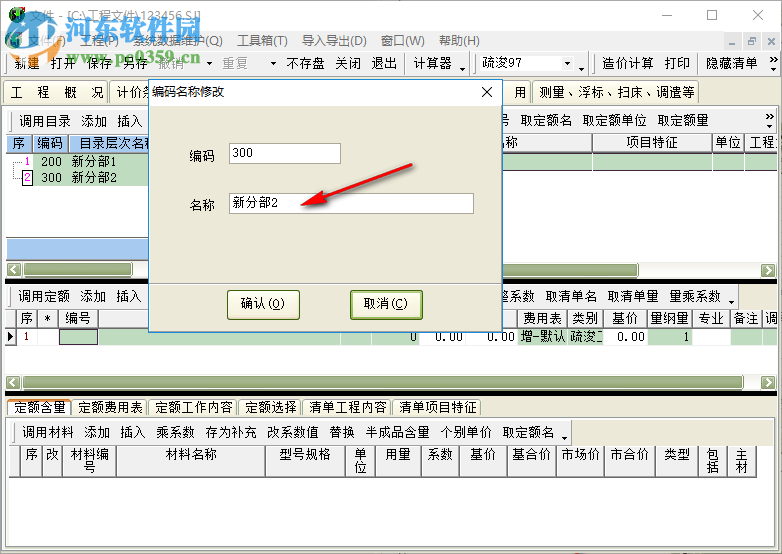Click 取清单名 in the middle toolbar
Screen dimensions: 782x554
[x=571, y=297]
